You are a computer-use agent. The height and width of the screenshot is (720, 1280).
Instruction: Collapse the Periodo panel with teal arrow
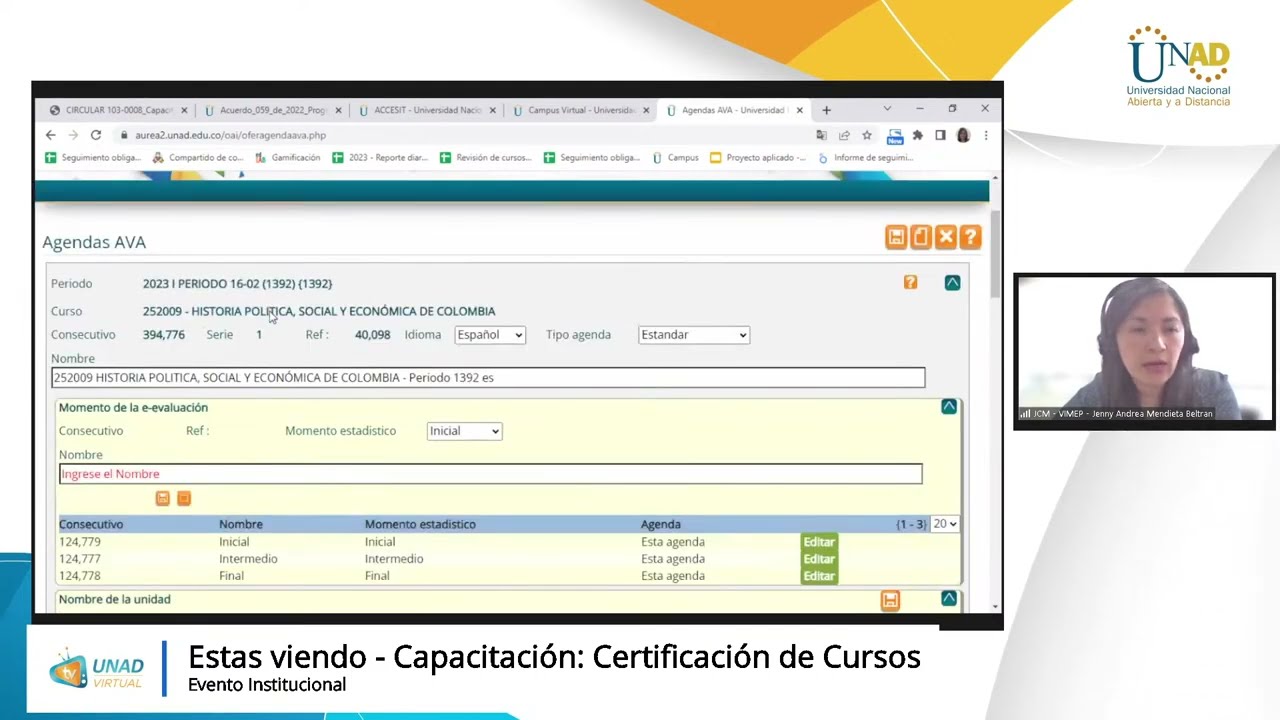click(x=952, y=283)
